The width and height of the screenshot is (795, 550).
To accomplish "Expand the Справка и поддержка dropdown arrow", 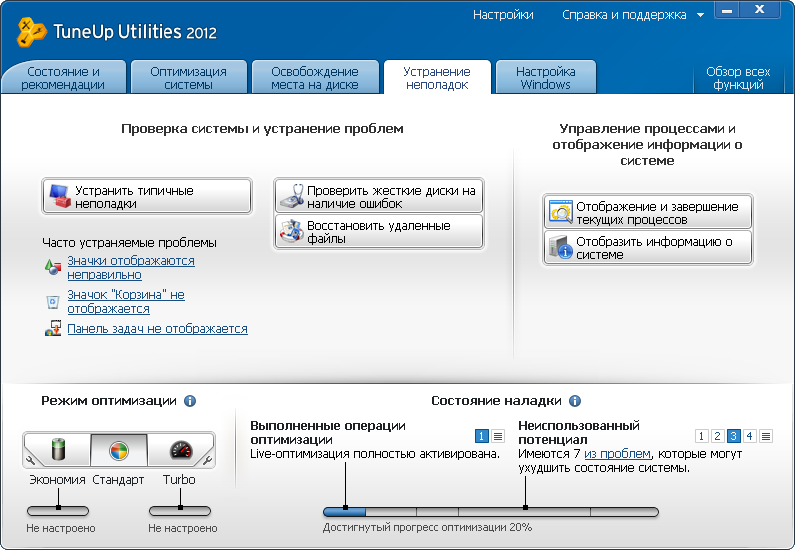I will (700, 15).
